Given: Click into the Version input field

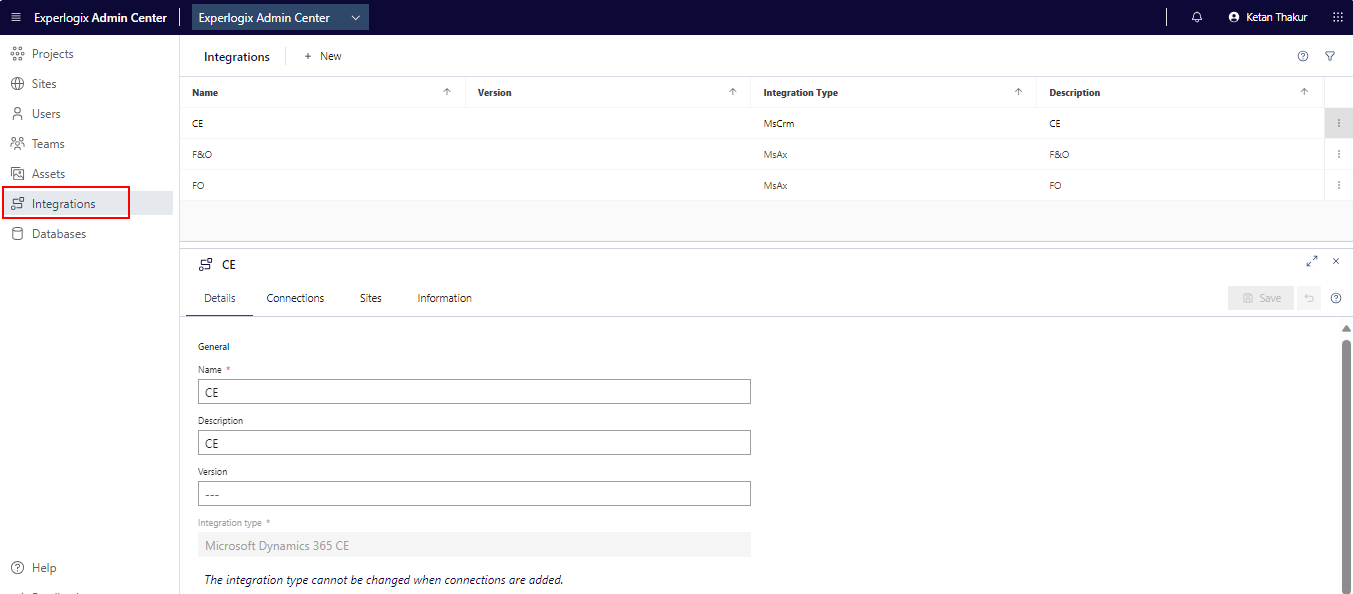Looking at the screenshot, I should (474, 494).
